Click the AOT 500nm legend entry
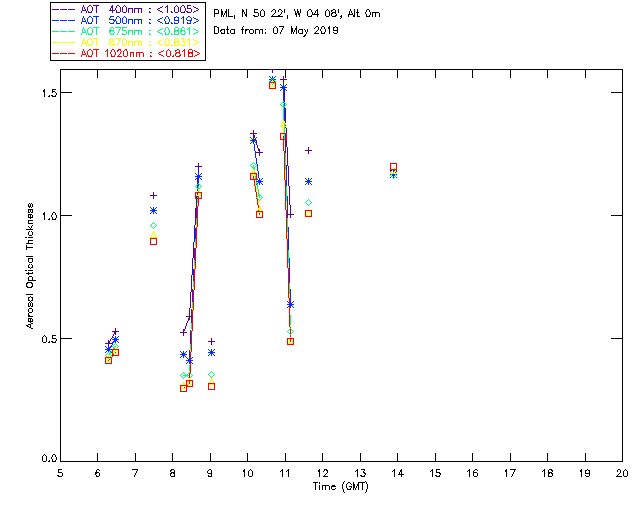Viewport: 640px width, 512px height. coord(126,20)
